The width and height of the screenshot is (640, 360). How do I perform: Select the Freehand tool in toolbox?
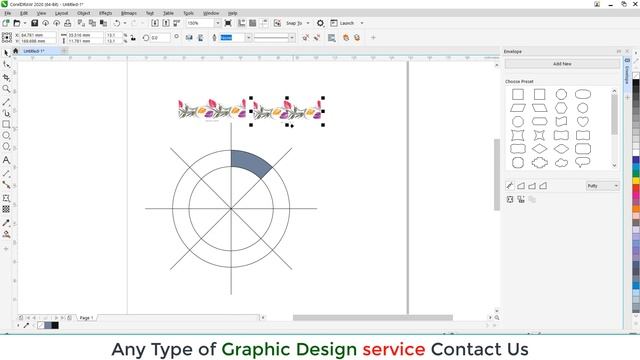tap(6, 102)
